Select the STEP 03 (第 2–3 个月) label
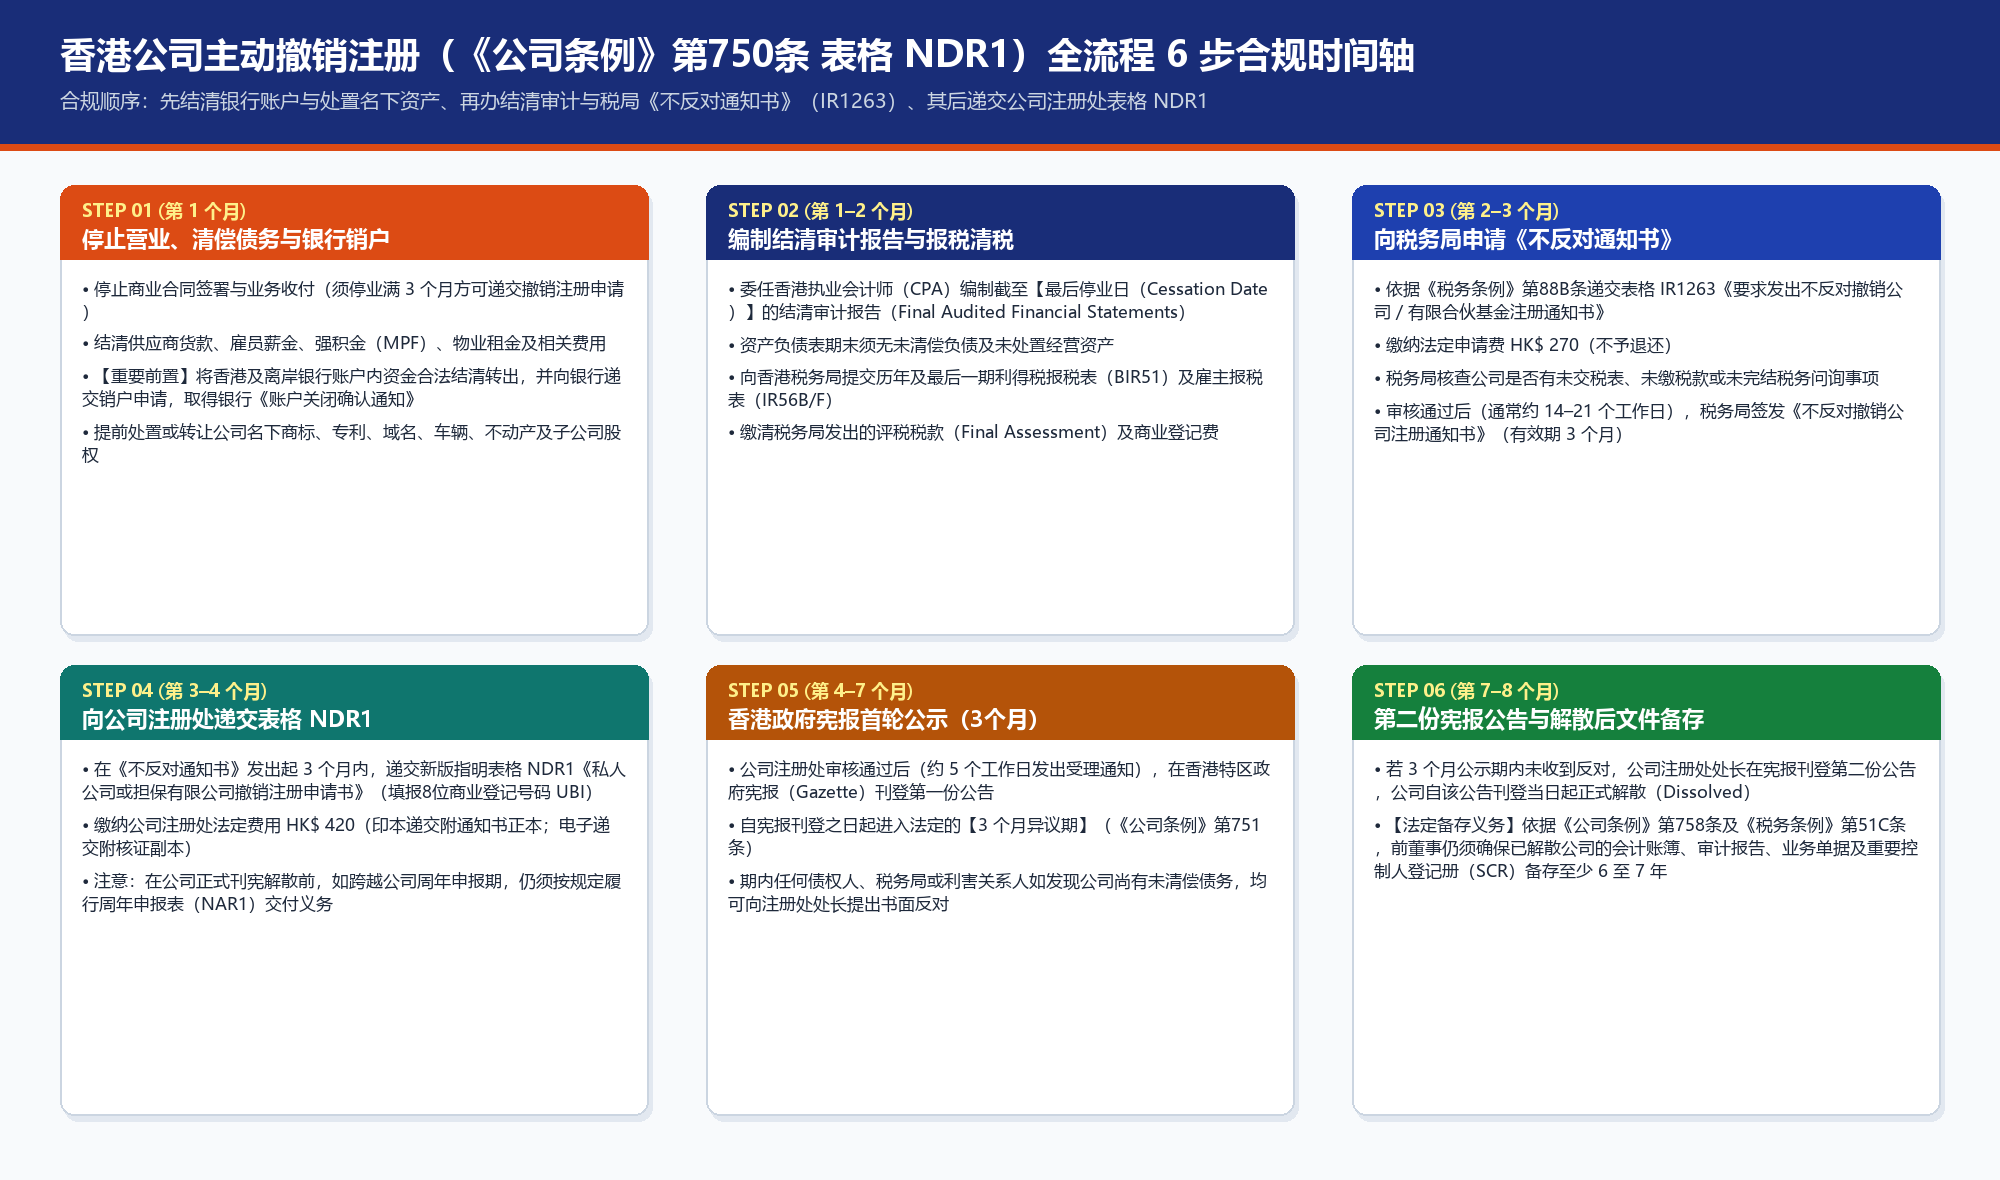 [x=1466, y=211]
